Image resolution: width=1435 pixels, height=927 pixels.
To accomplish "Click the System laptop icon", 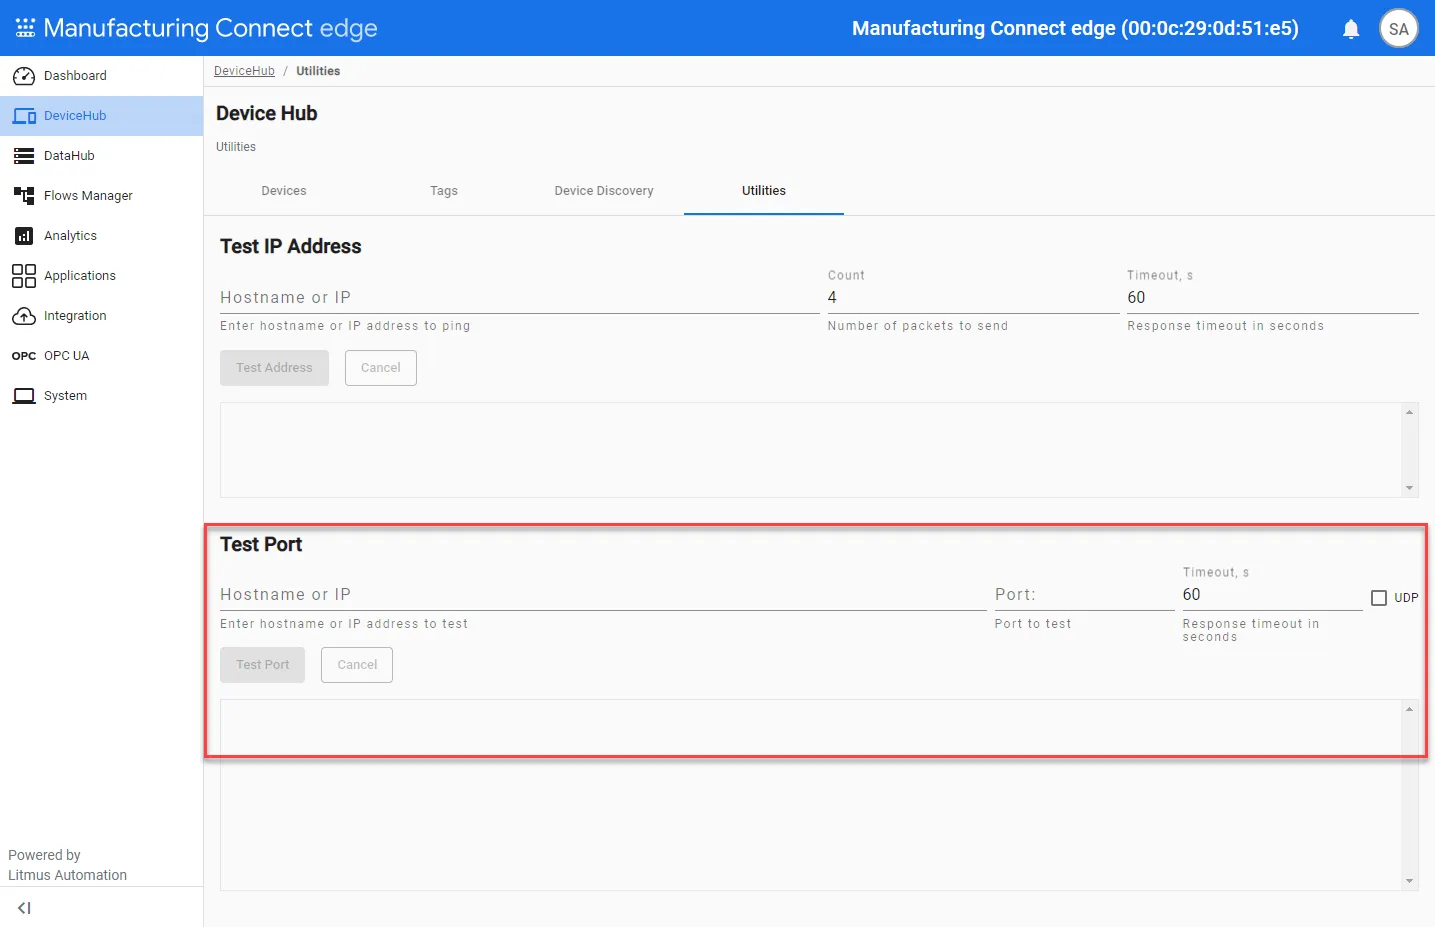I will coord(24,396).
